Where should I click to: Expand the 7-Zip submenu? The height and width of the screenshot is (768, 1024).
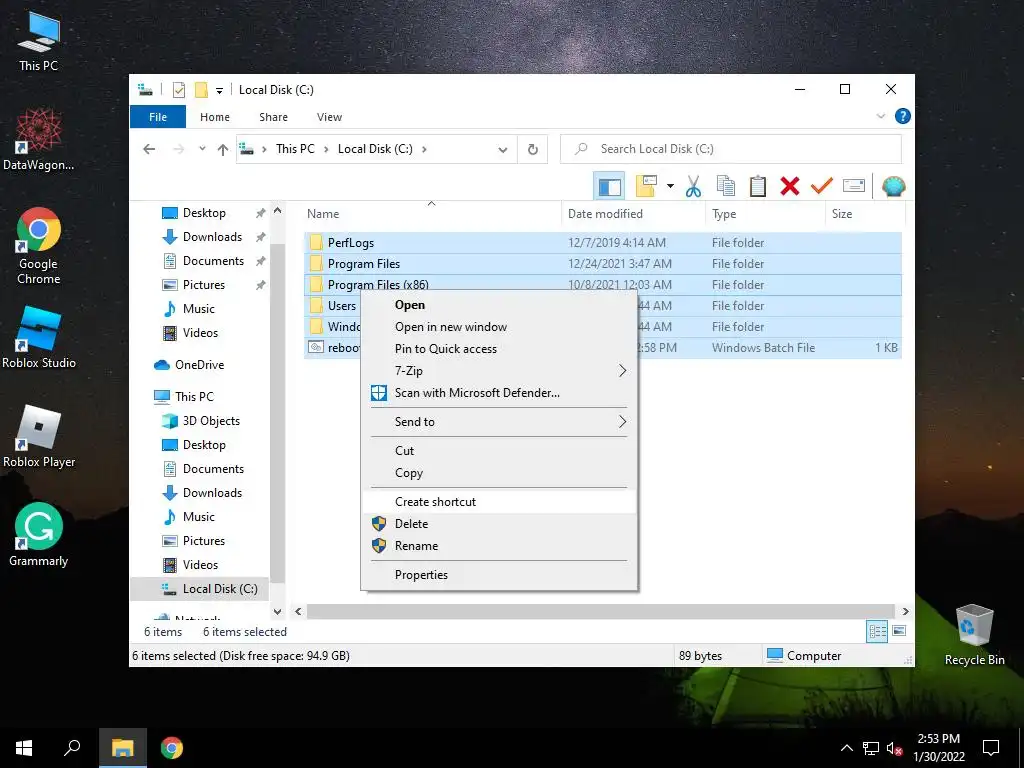tap(499, 371)
